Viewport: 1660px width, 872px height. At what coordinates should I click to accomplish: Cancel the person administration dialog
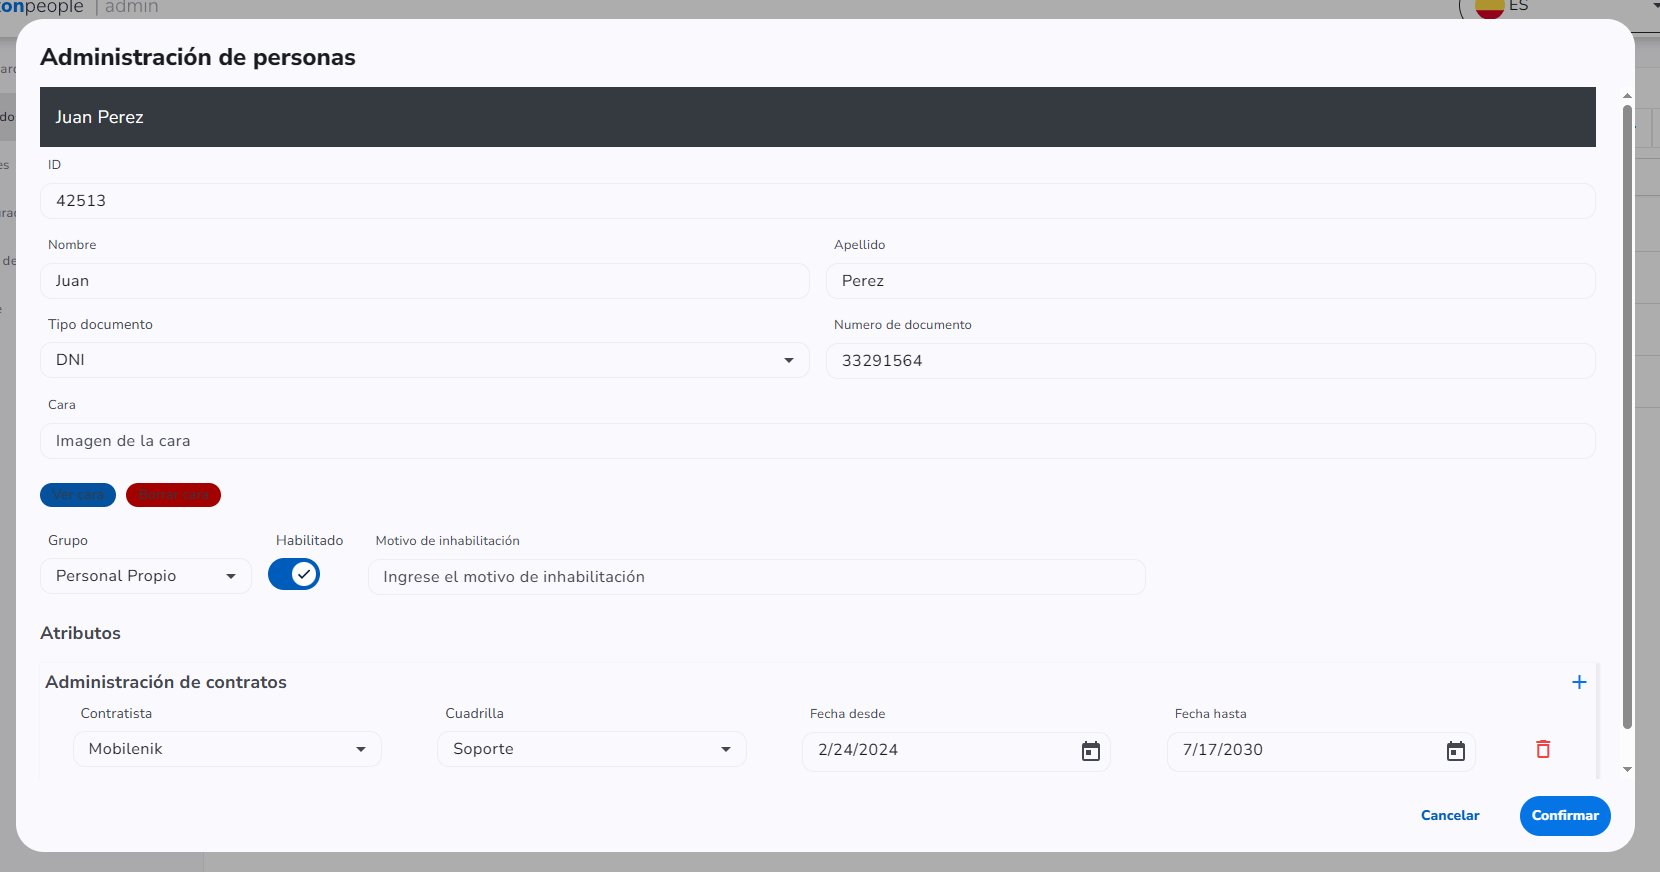tap(1450, 815)
